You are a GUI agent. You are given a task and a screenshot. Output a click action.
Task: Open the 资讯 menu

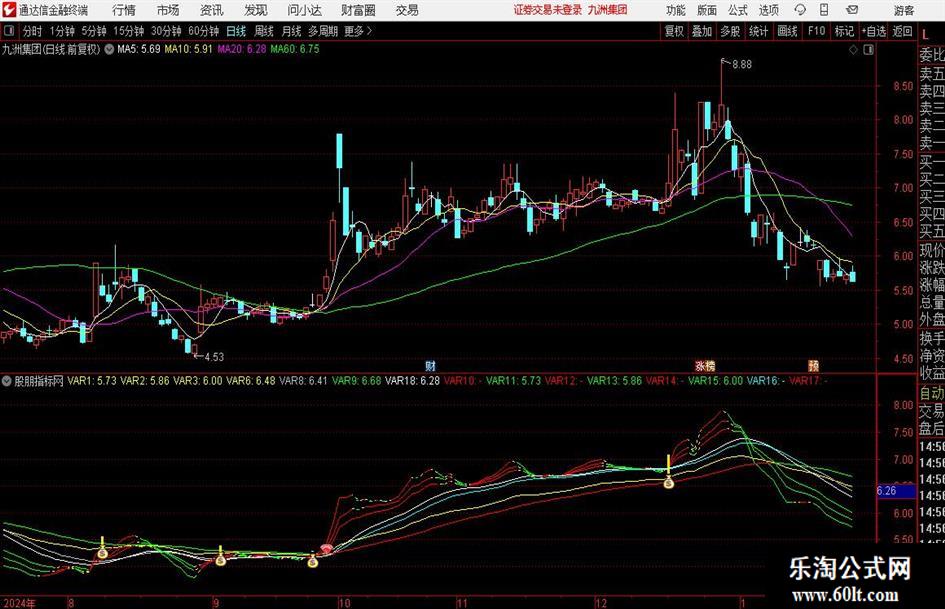[212, 10]
